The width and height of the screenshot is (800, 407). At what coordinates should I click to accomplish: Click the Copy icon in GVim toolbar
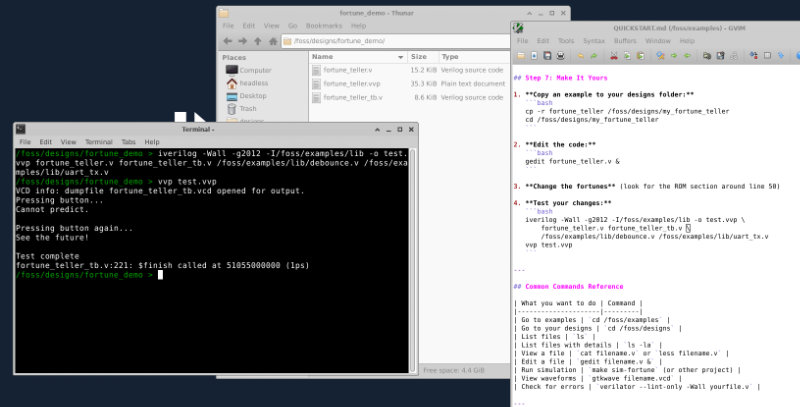pyautogui.click(x=627, y=56)
